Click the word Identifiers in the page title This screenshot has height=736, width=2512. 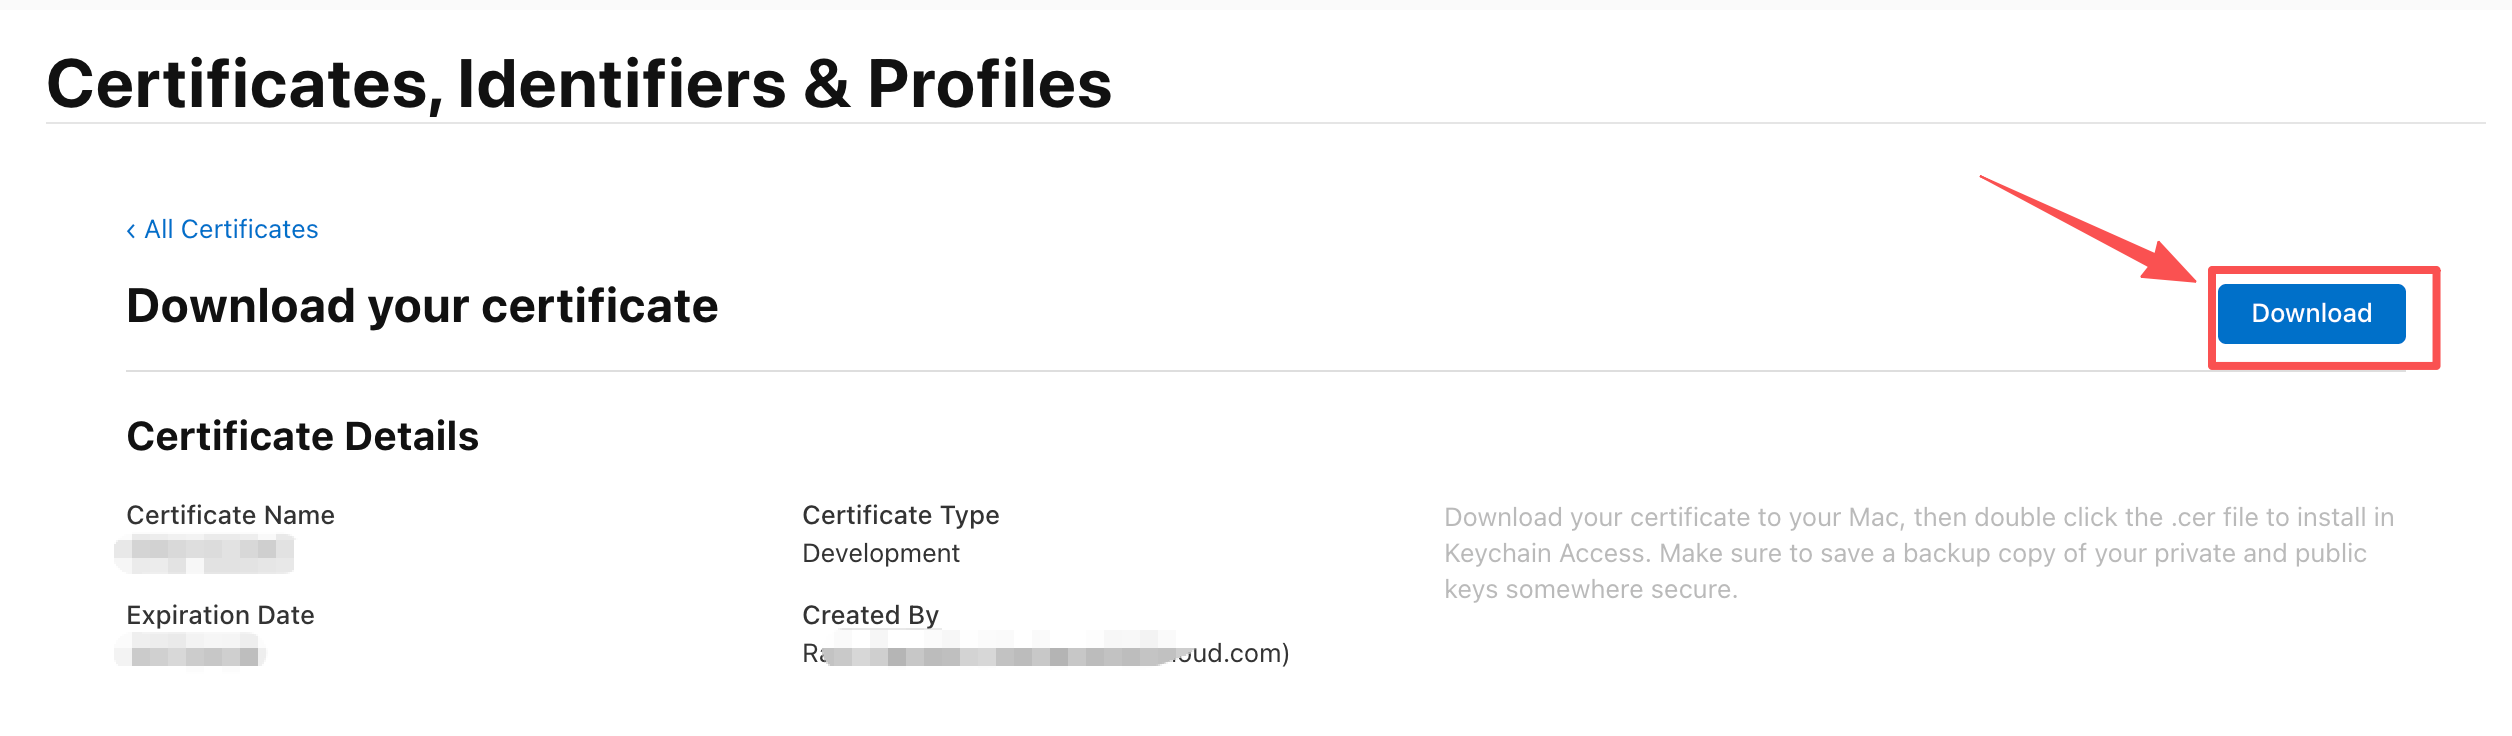tap(621, 84)
